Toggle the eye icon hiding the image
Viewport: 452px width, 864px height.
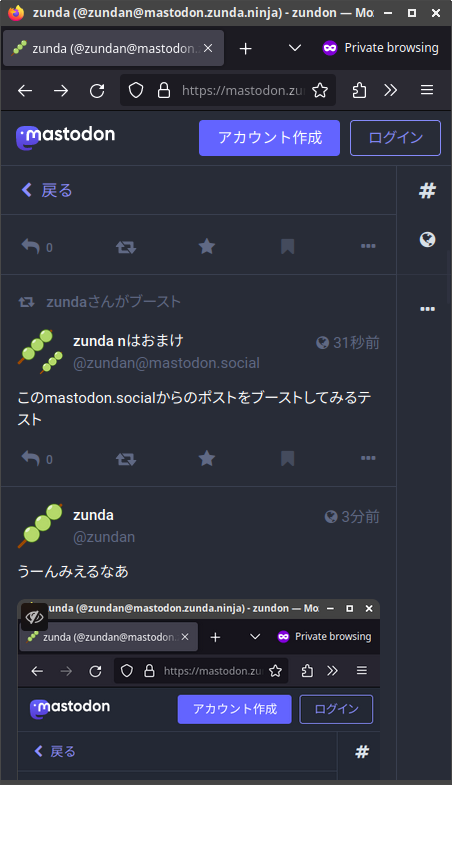(x=34, y=617)
